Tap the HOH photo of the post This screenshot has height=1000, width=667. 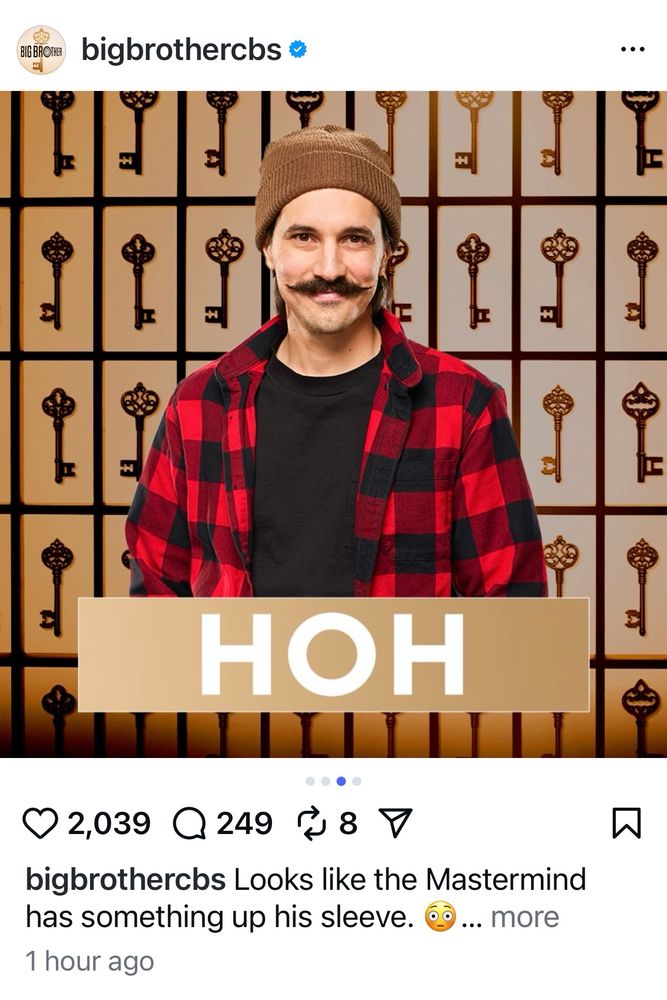tap(334, 424)
